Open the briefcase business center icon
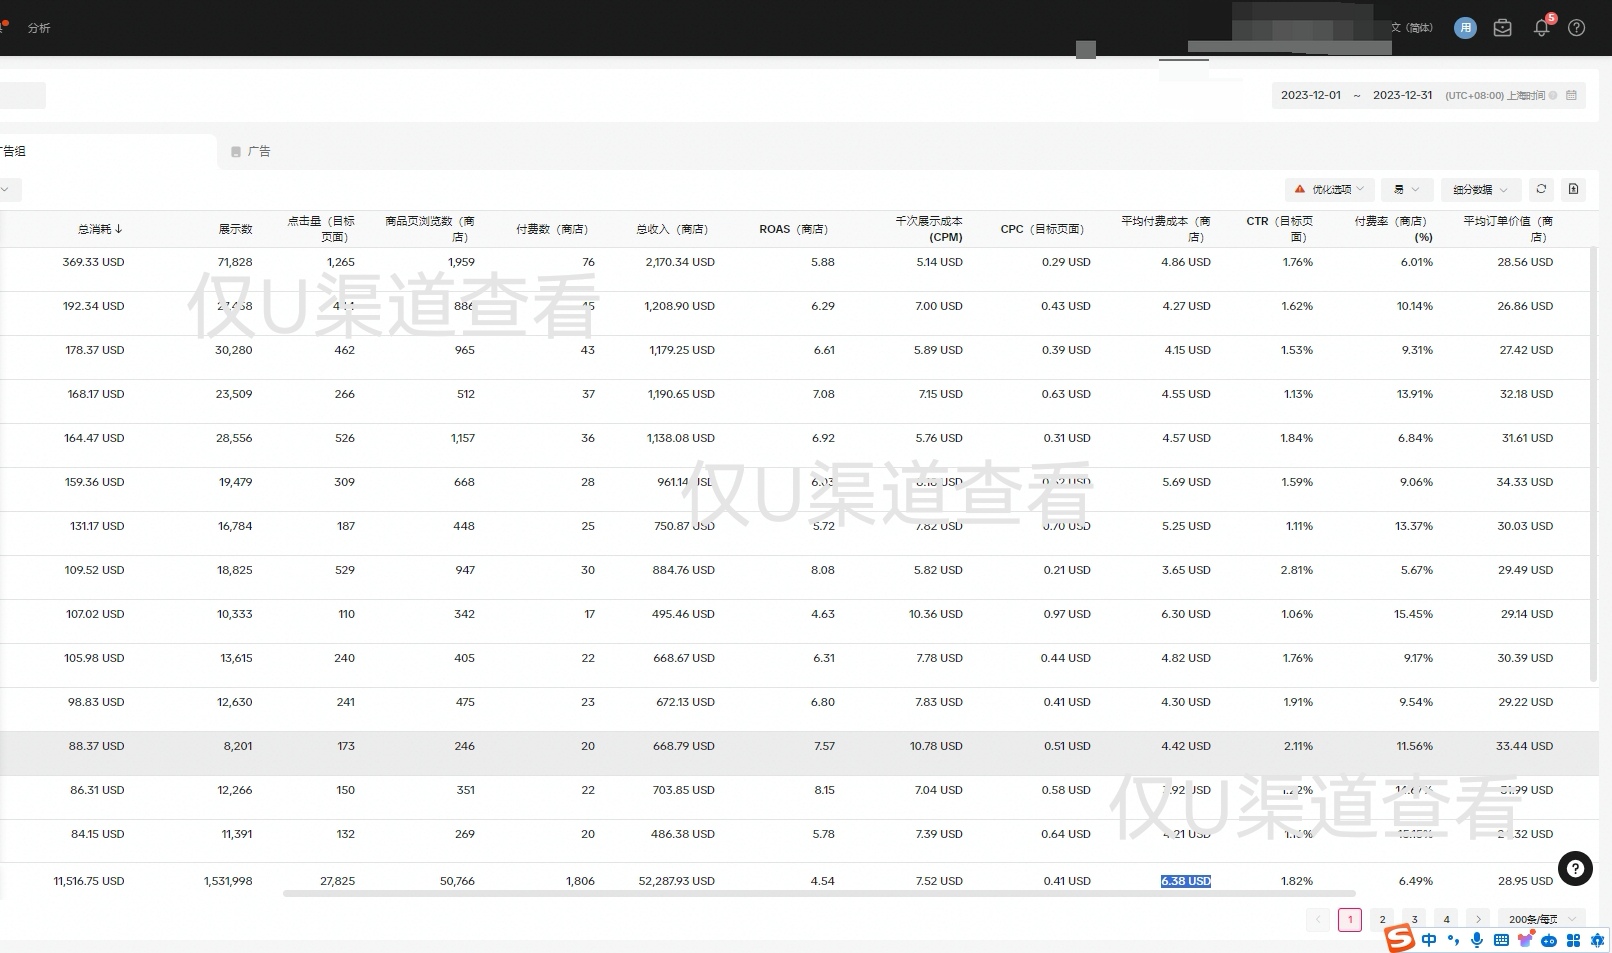The height and width of the screenshot is (953, 1612). click(1502, 28)
